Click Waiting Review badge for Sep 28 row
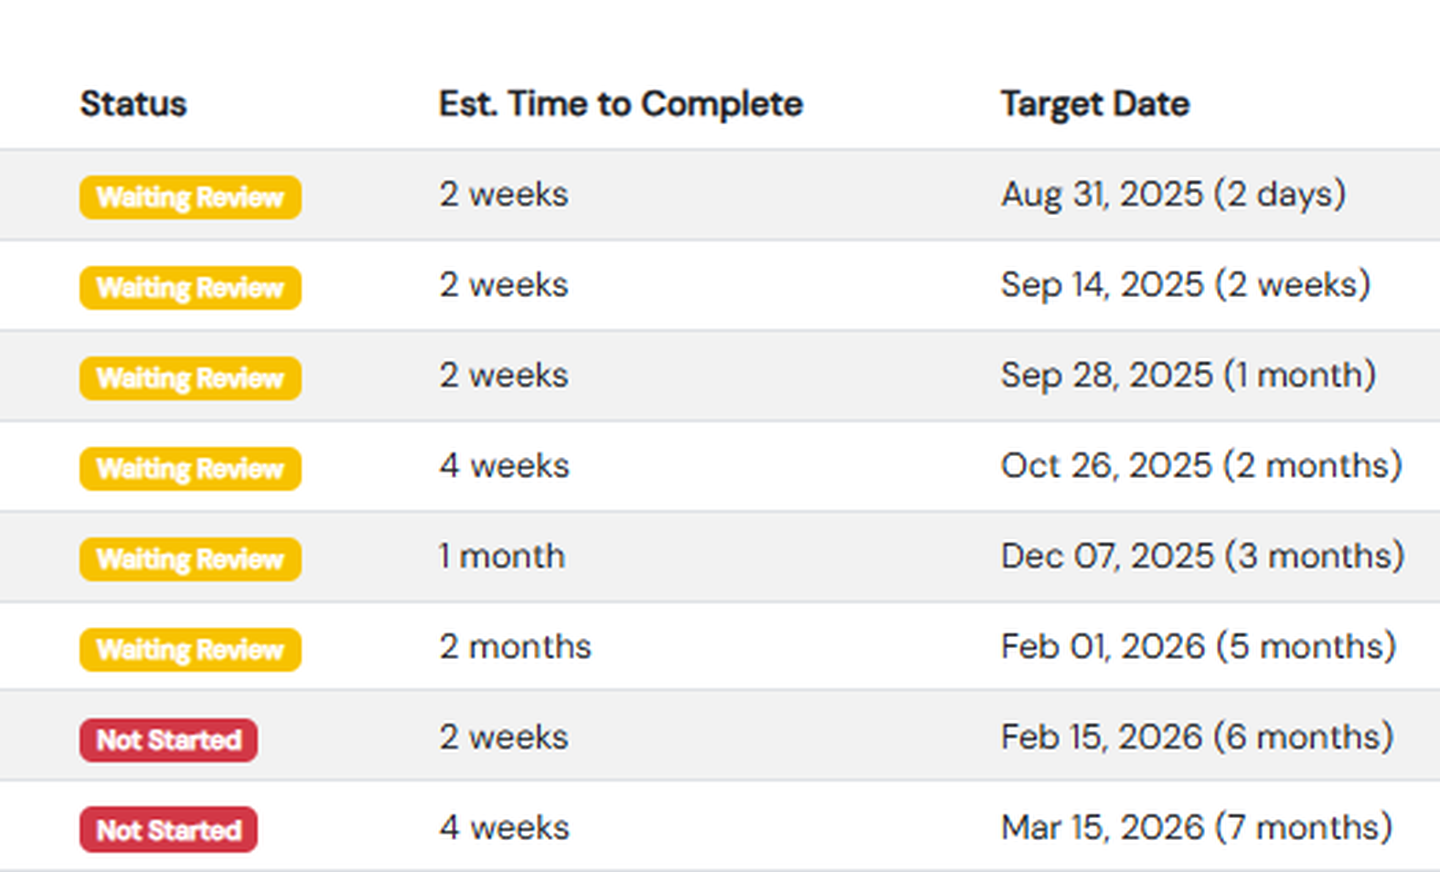This screenshot has width=1440, height=872. [190, 378]
